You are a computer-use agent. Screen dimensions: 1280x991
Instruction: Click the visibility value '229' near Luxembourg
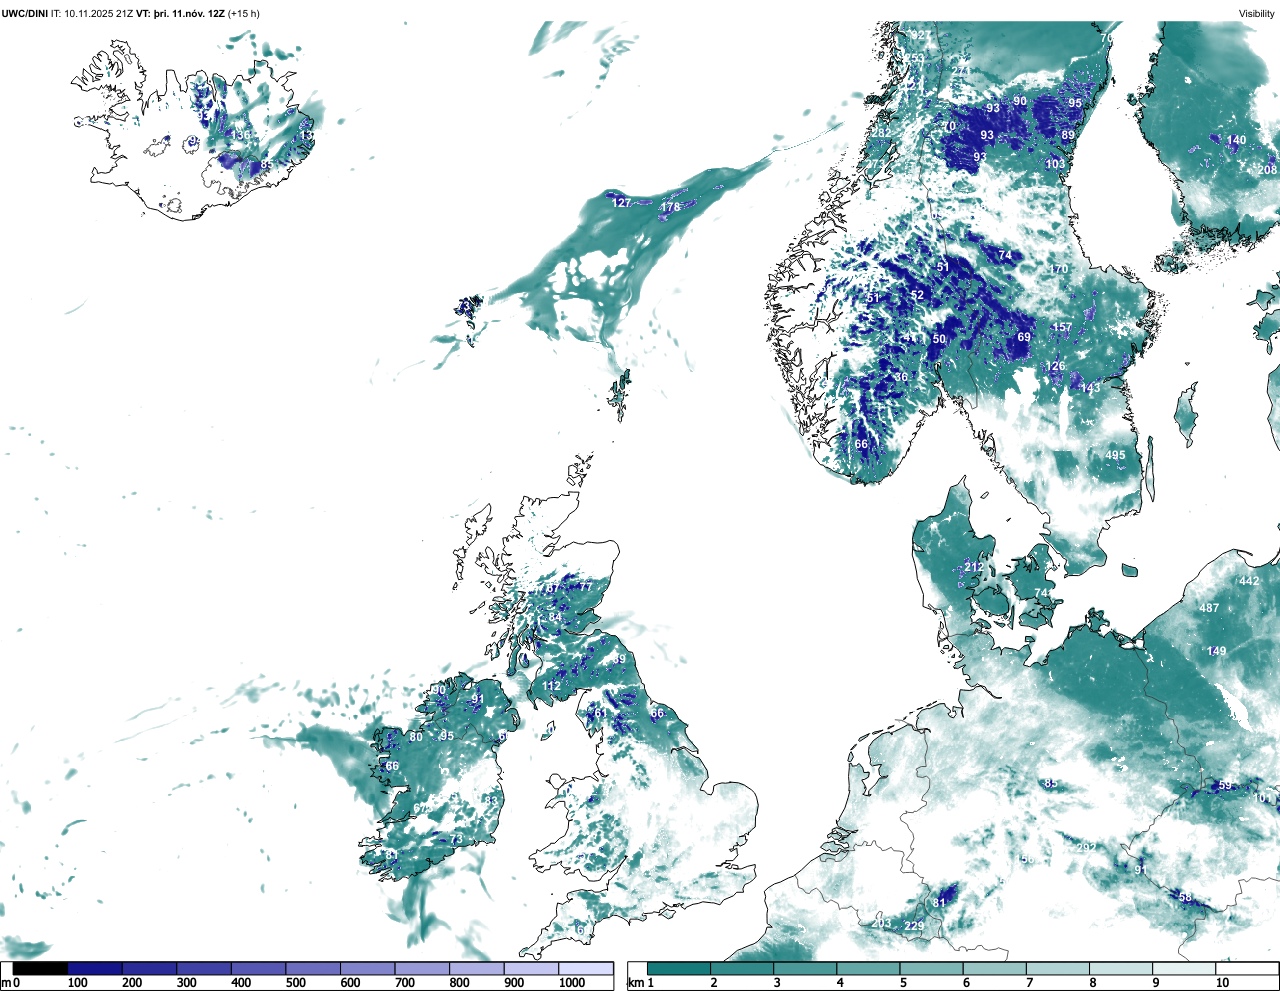click(914, 926)
